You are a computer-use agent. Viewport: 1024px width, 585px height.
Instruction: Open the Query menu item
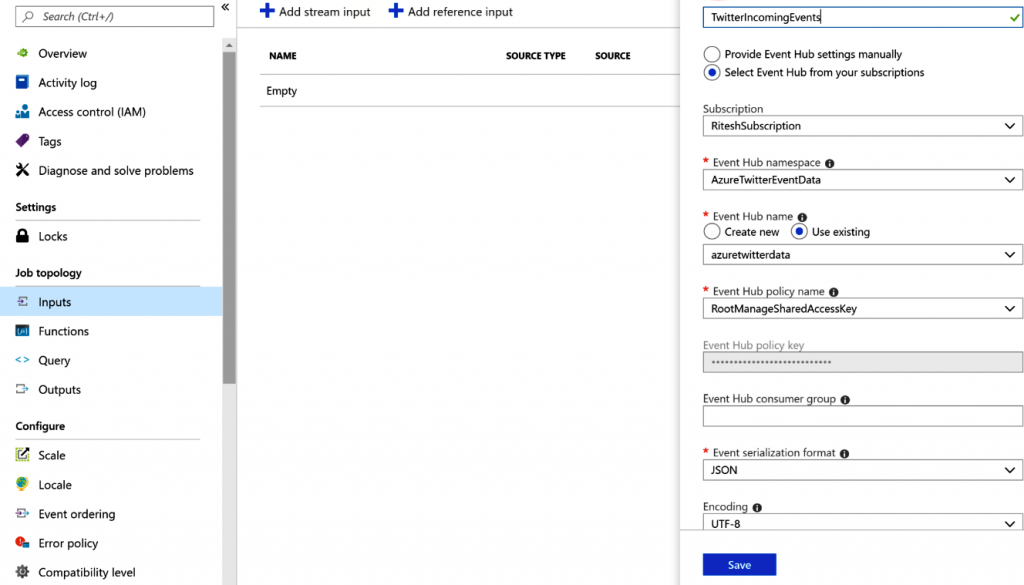(x=54, y=360)
